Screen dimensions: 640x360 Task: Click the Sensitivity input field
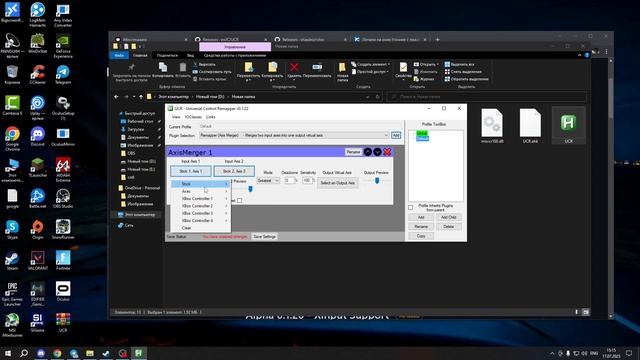[x=307, y=180]
